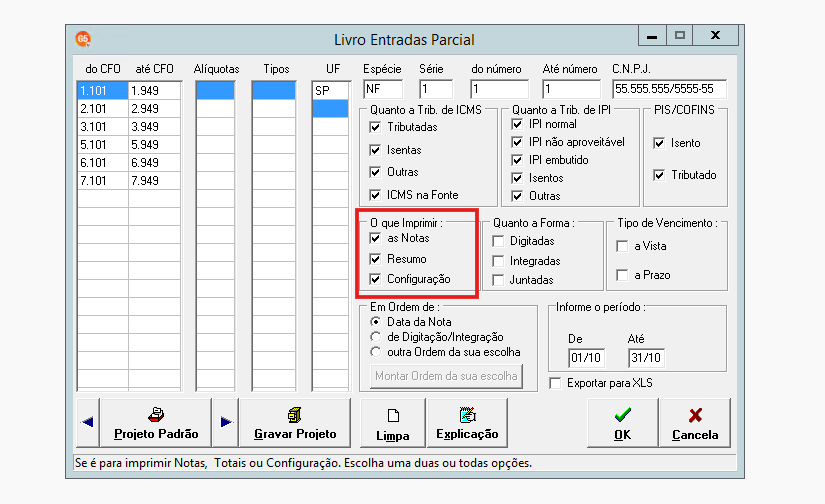This screenshot has width=825, height=504.
Task: Click the UF cell containing SP
Action: 330,90
